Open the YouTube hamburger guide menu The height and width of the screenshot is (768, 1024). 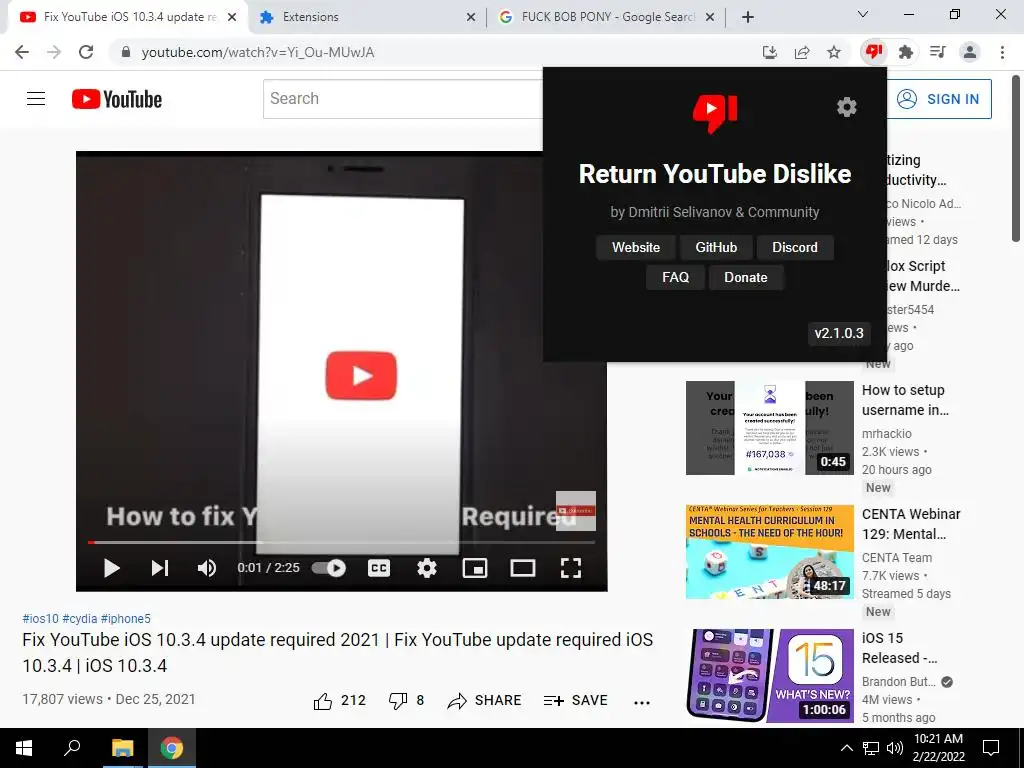click(36, 99)
